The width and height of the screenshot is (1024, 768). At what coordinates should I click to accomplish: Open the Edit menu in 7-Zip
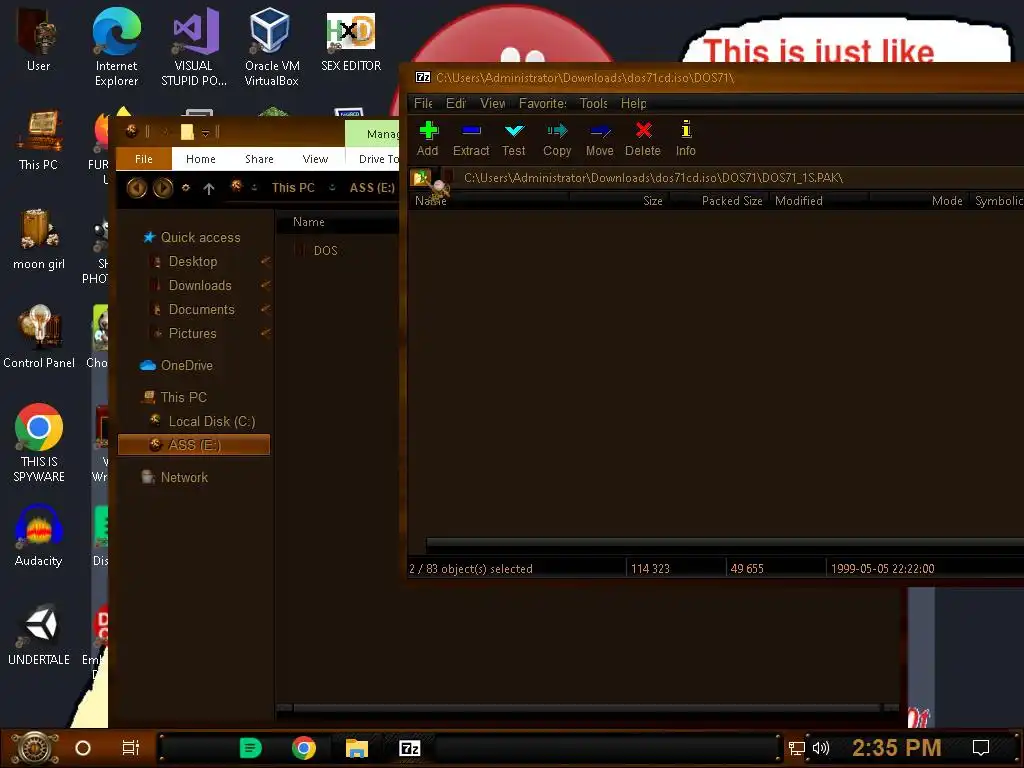coord(456,103)
